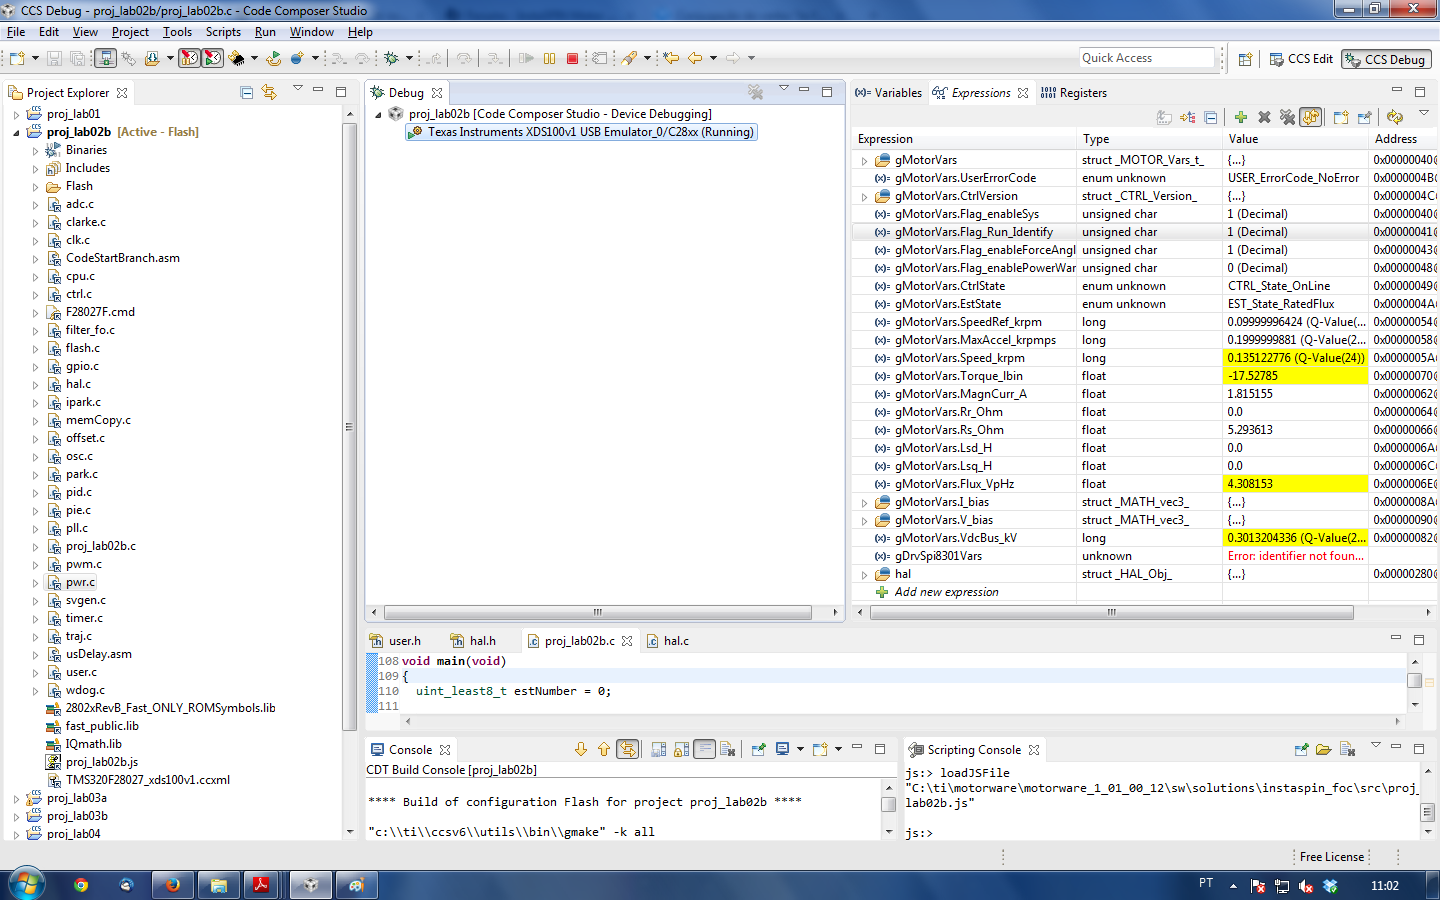
Task: Expand the Includes folder node
Action: tap(35, 168)
